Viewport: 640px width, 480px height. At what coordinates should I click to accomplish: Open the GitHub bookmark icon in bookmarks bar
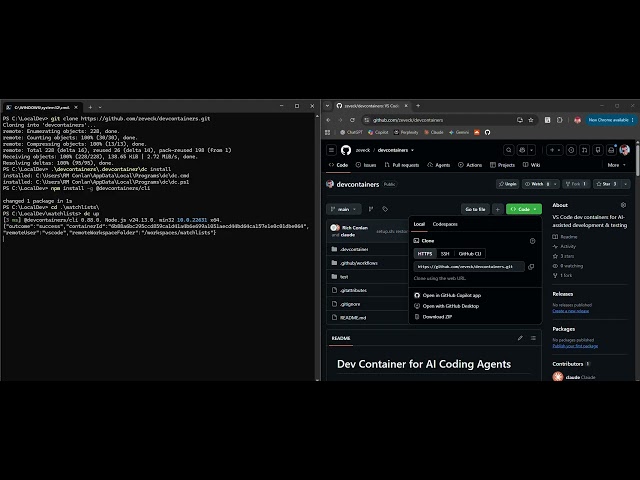(487, 132)
